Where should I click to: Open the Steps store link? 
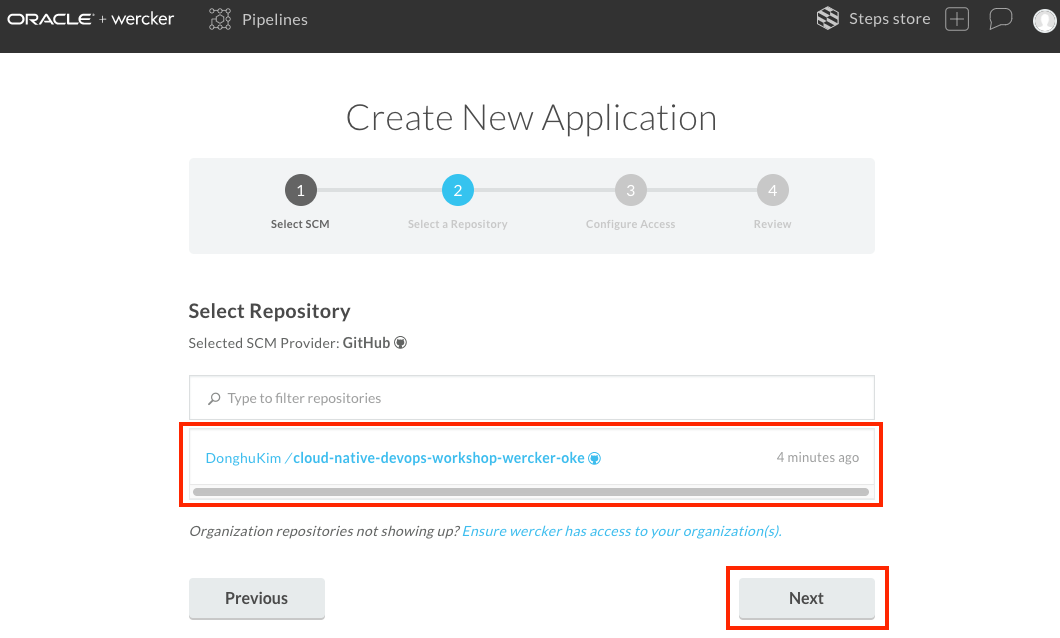coord(889,19)
